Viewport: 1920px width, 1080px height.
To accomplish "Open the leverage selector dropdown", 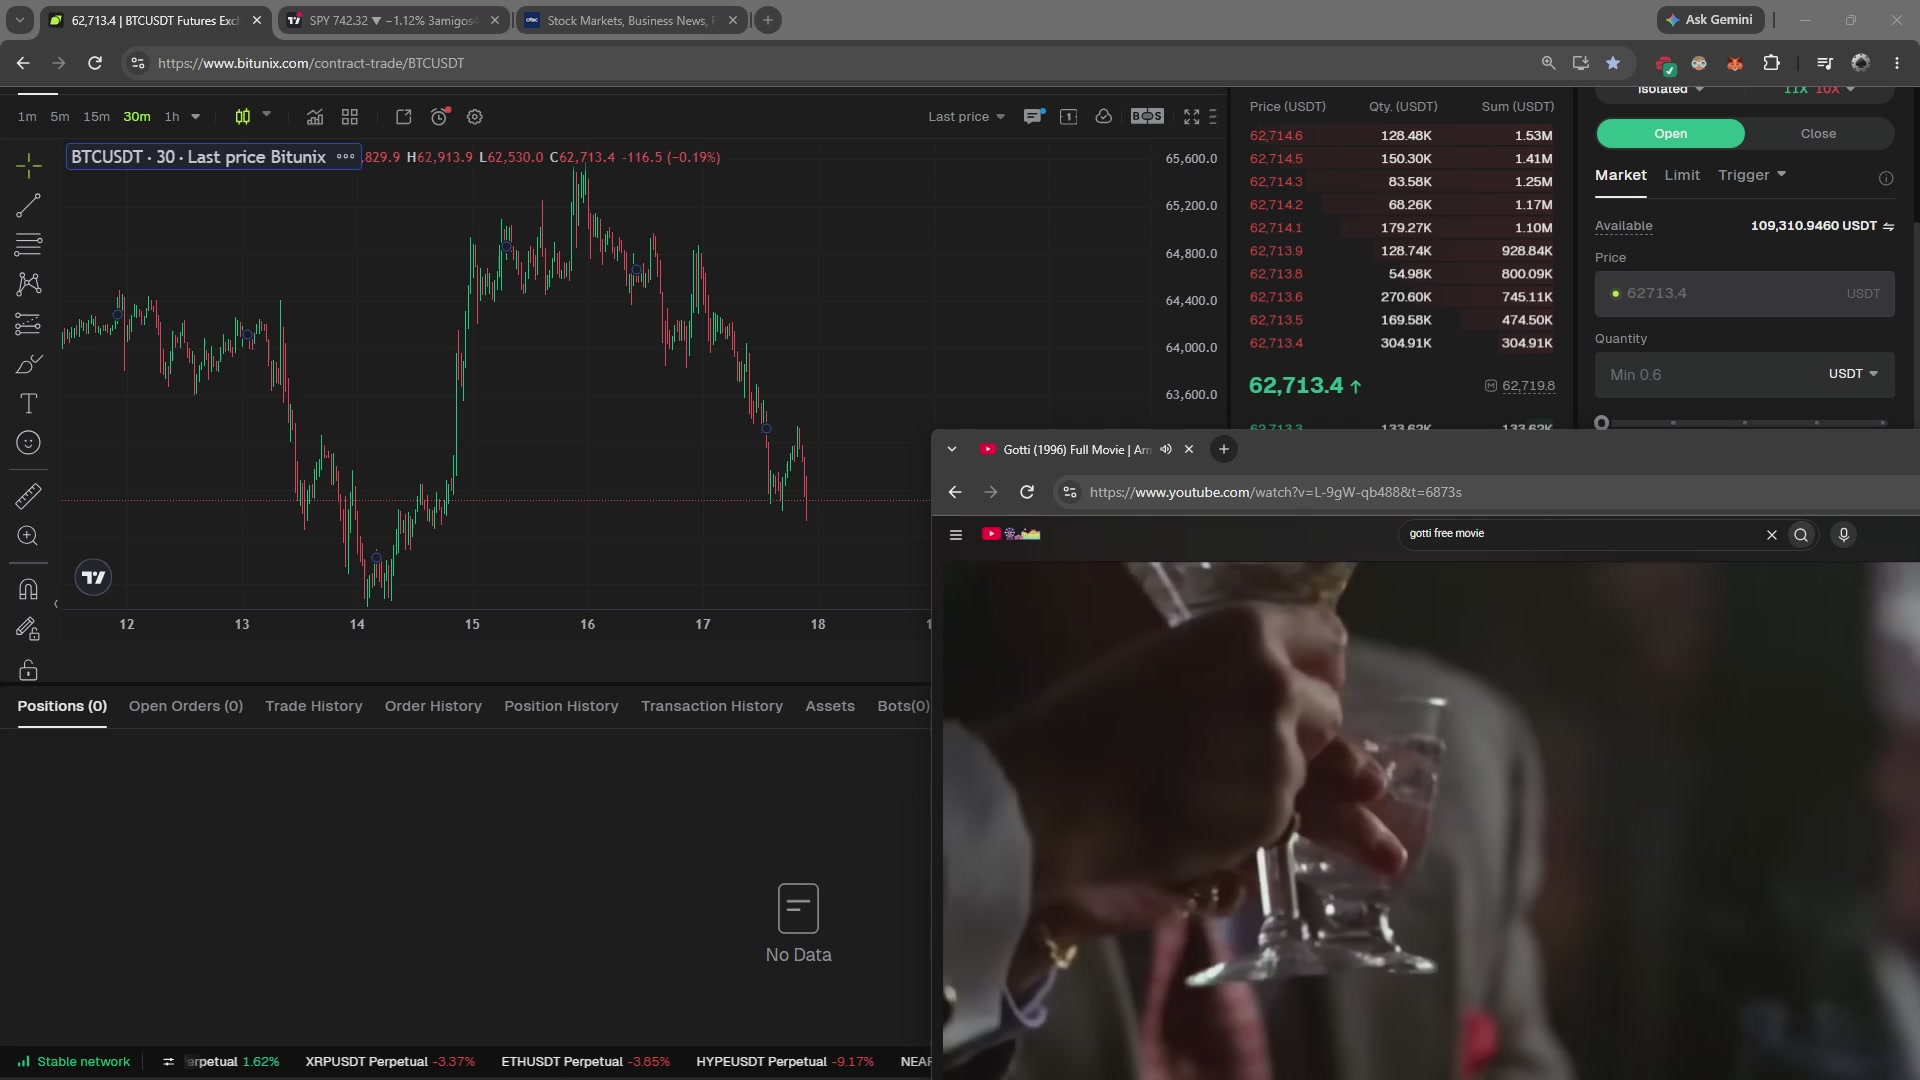I will click(1820, 90).
